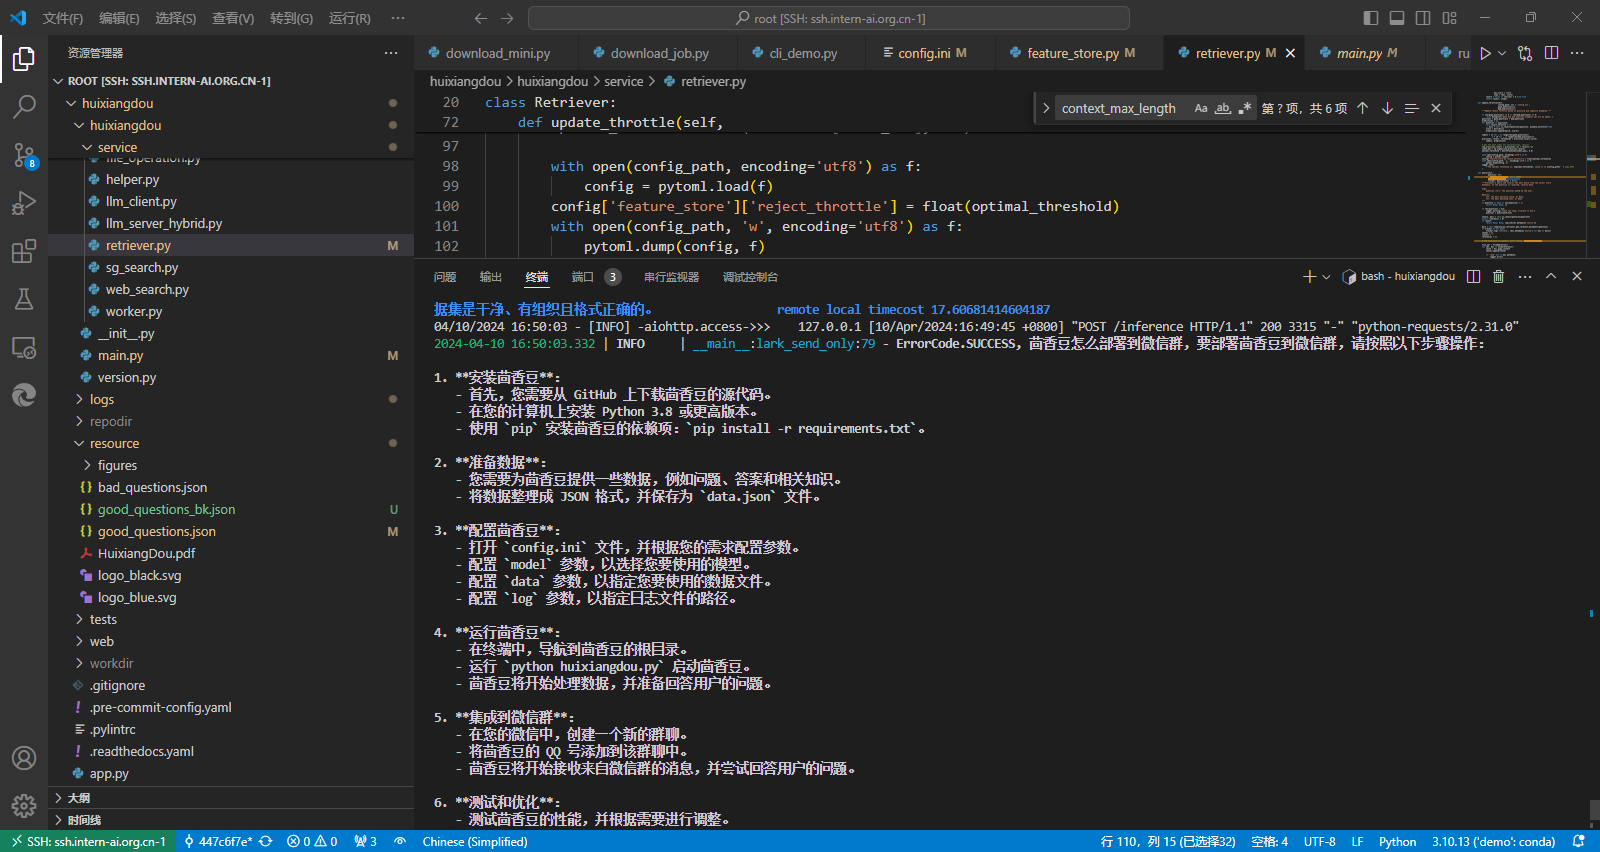This screenshot has width=1600, height=852.
Task: Kill terminal using the trash icon
Action: [x=1498, y=277]
